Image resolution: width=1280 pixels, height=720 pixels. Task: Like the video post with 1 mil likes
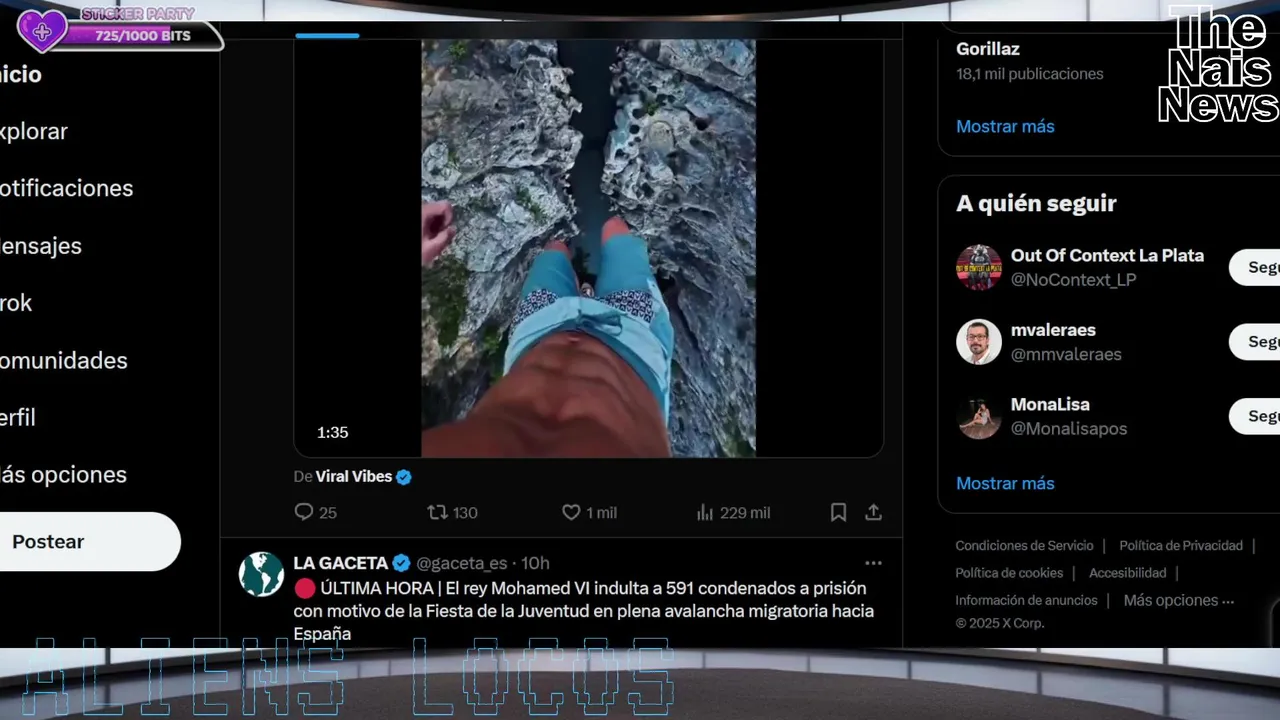(x=571, y=512)
